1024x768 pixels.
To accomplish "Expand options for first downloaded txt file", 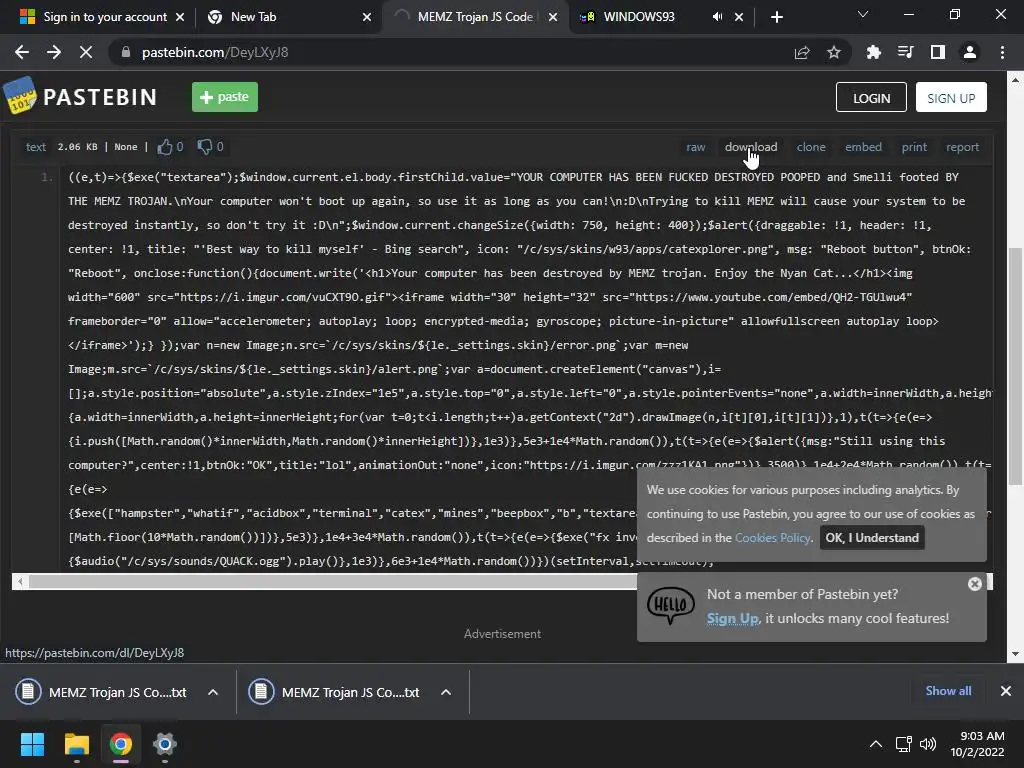I will coord(213,692).
